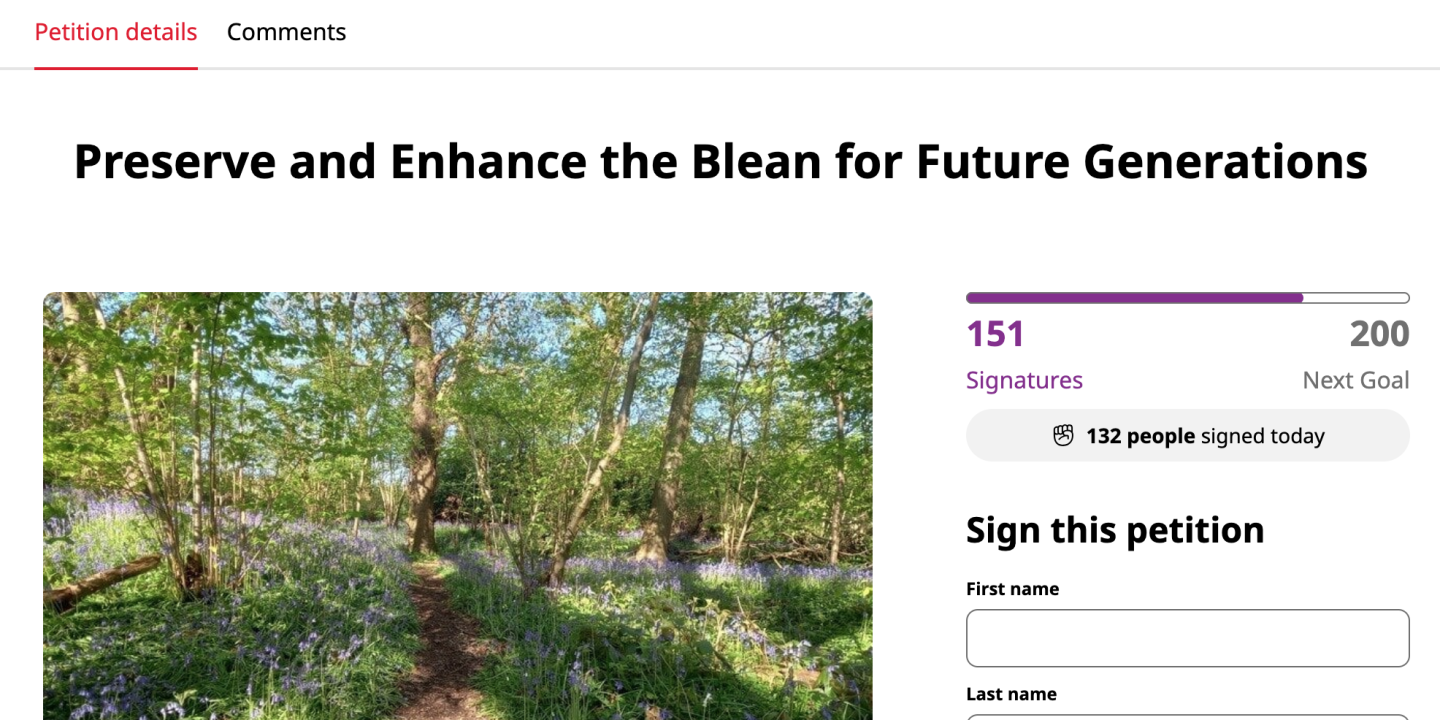
Task: Click the red underline of the active tab
Action: click(116, 69)
